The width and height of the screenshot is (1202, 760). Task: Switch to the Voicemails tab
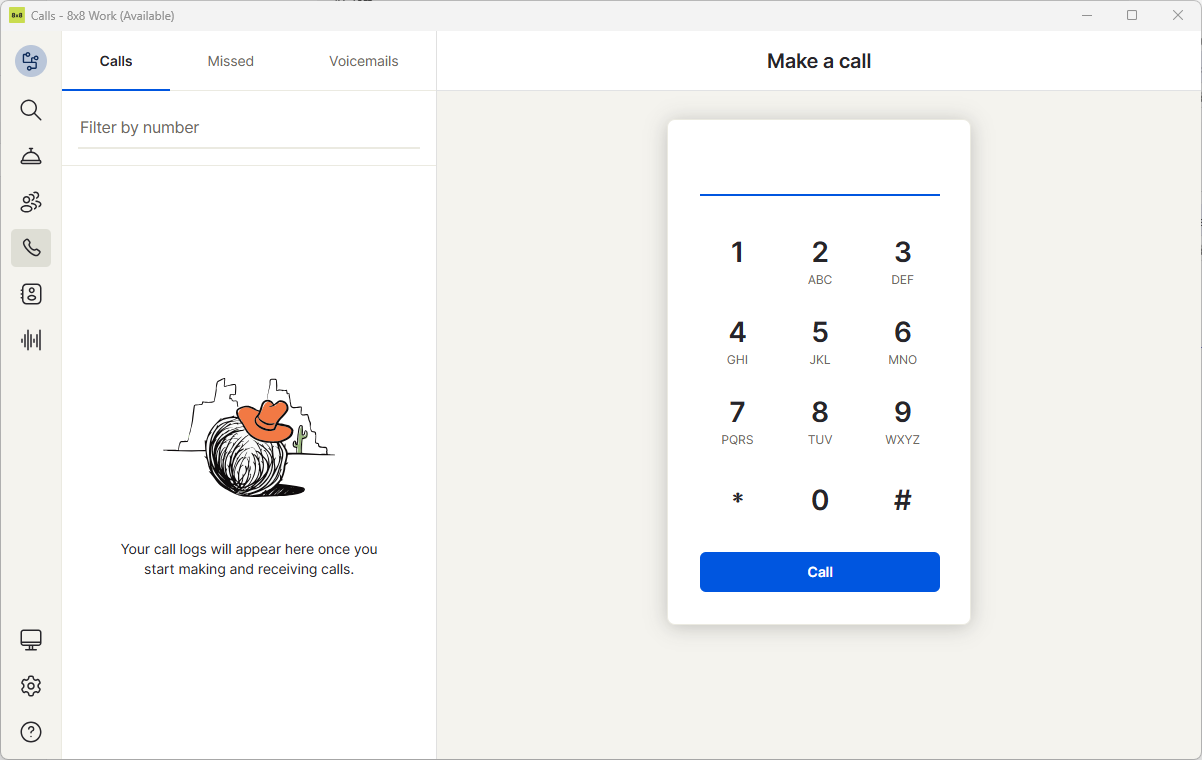pos(364,61)
